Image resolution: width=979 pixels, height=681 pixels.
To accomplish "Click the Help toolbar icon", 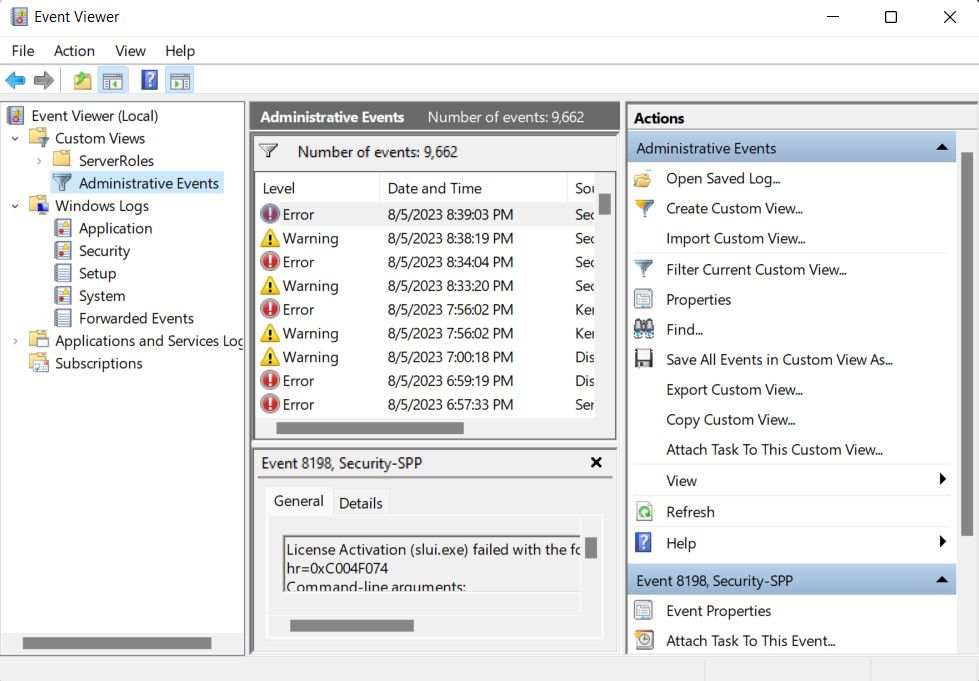I will 149,81.
